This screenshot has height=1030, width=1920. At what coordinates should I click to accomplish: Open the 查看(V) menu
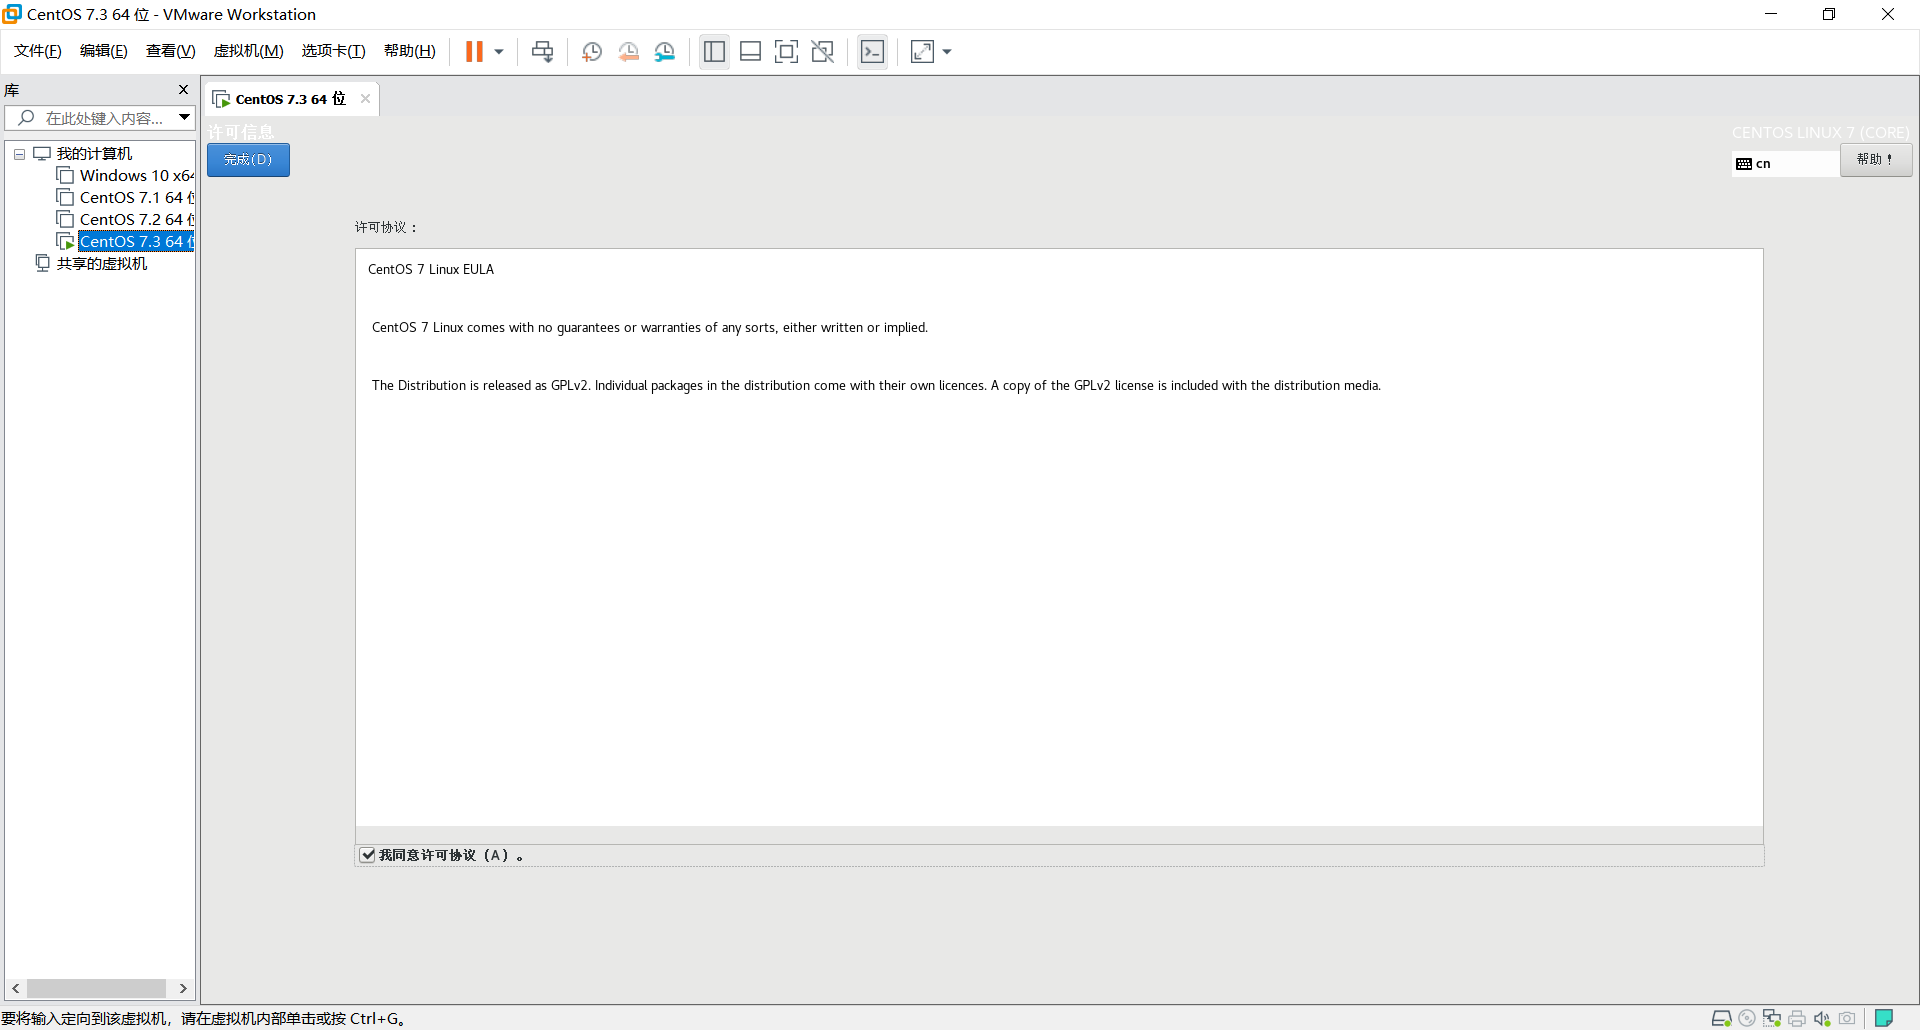tap(171, 51)
